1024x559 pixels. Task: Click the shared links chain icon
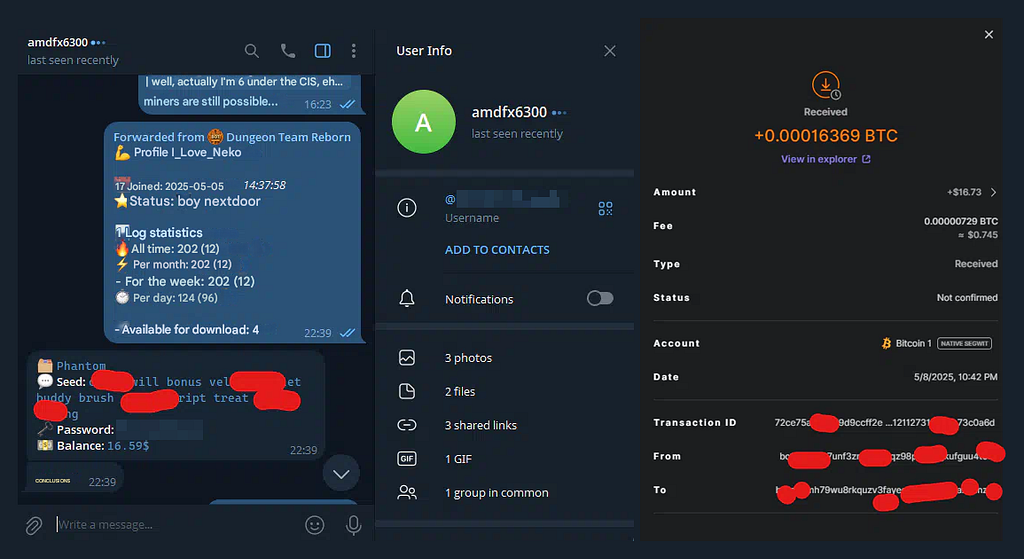click(407, 425)
